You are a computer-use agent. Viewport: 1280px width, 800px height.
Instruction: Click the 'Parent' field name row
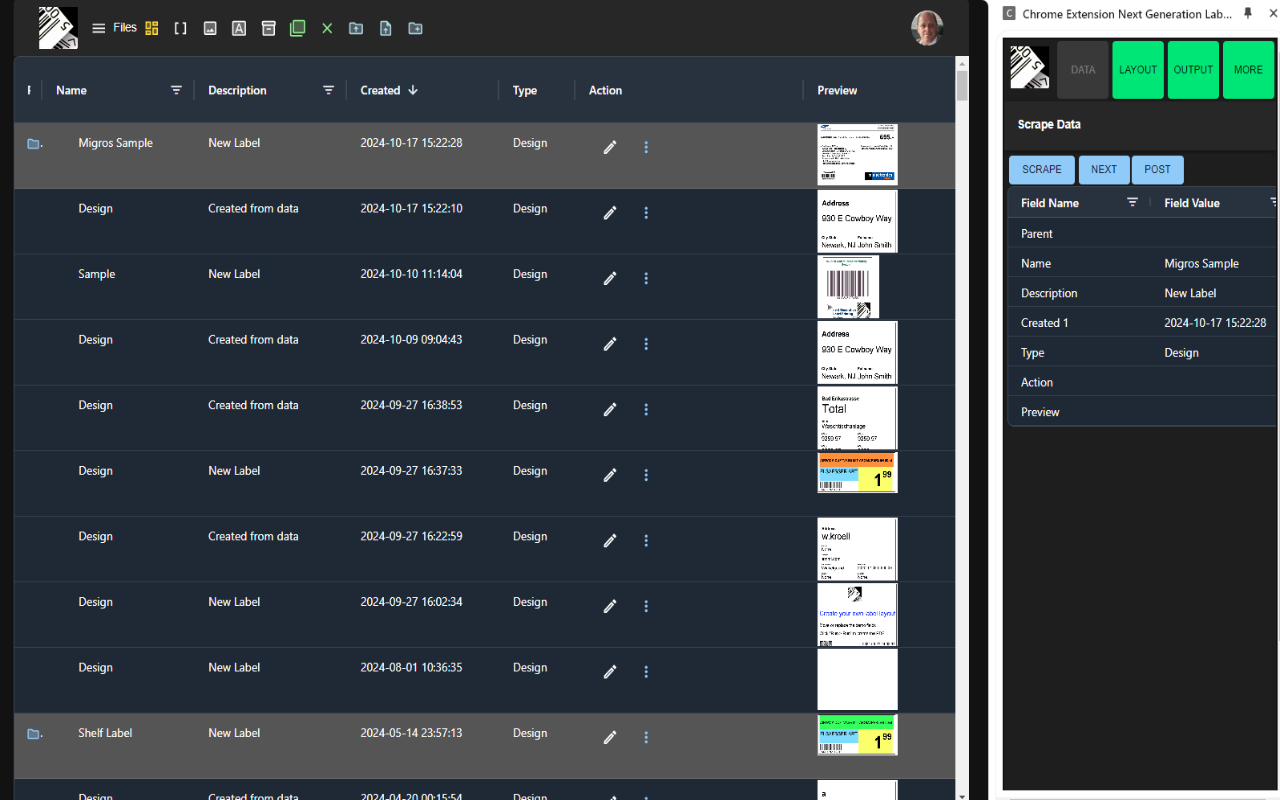pos(1037,234)
